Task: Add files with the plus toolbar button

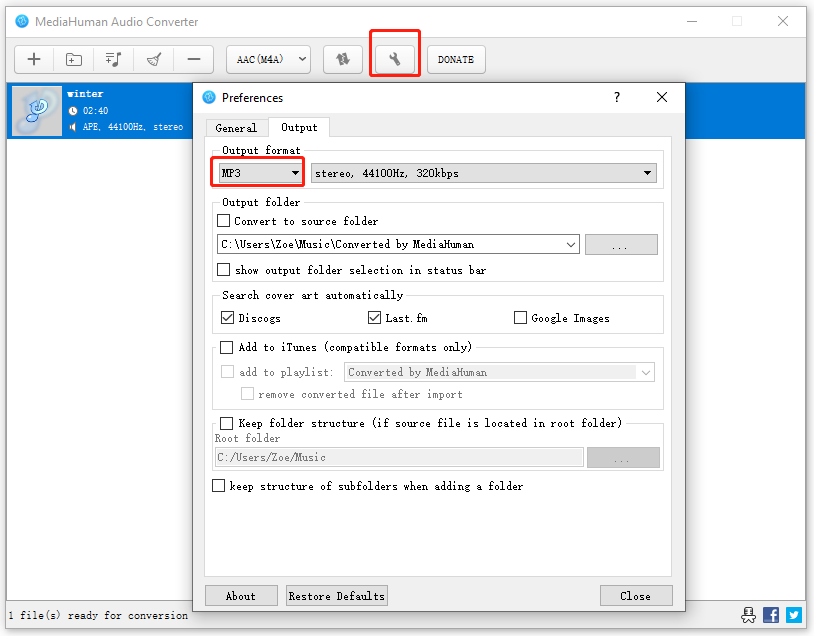Action: tap(34, 59)
